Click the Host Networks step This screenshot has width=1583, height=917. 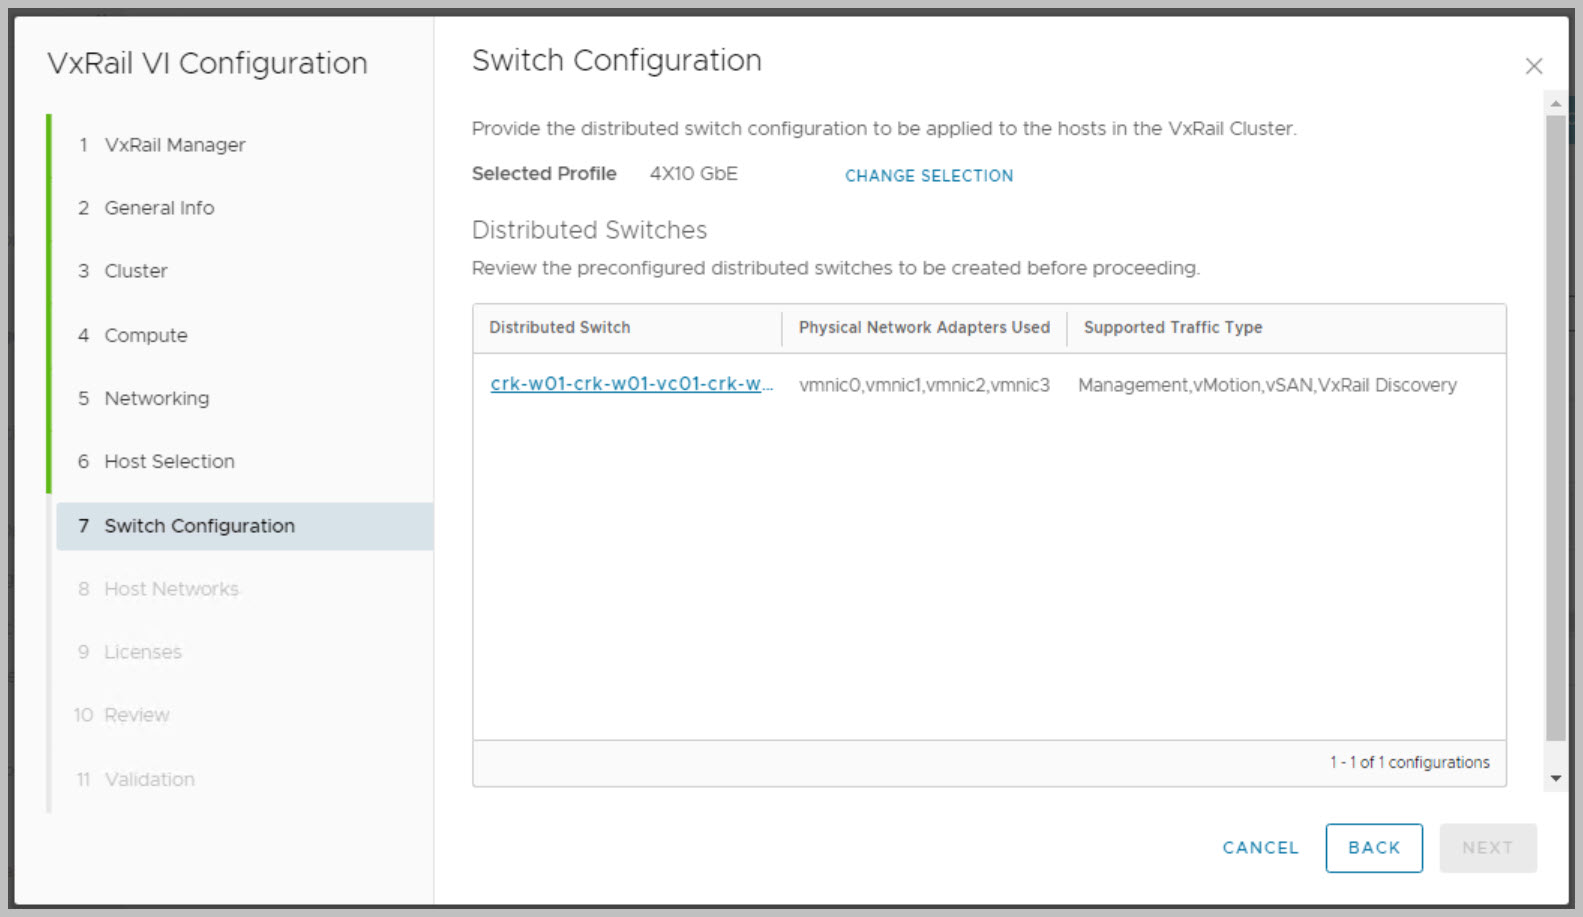tap(171, 589)
